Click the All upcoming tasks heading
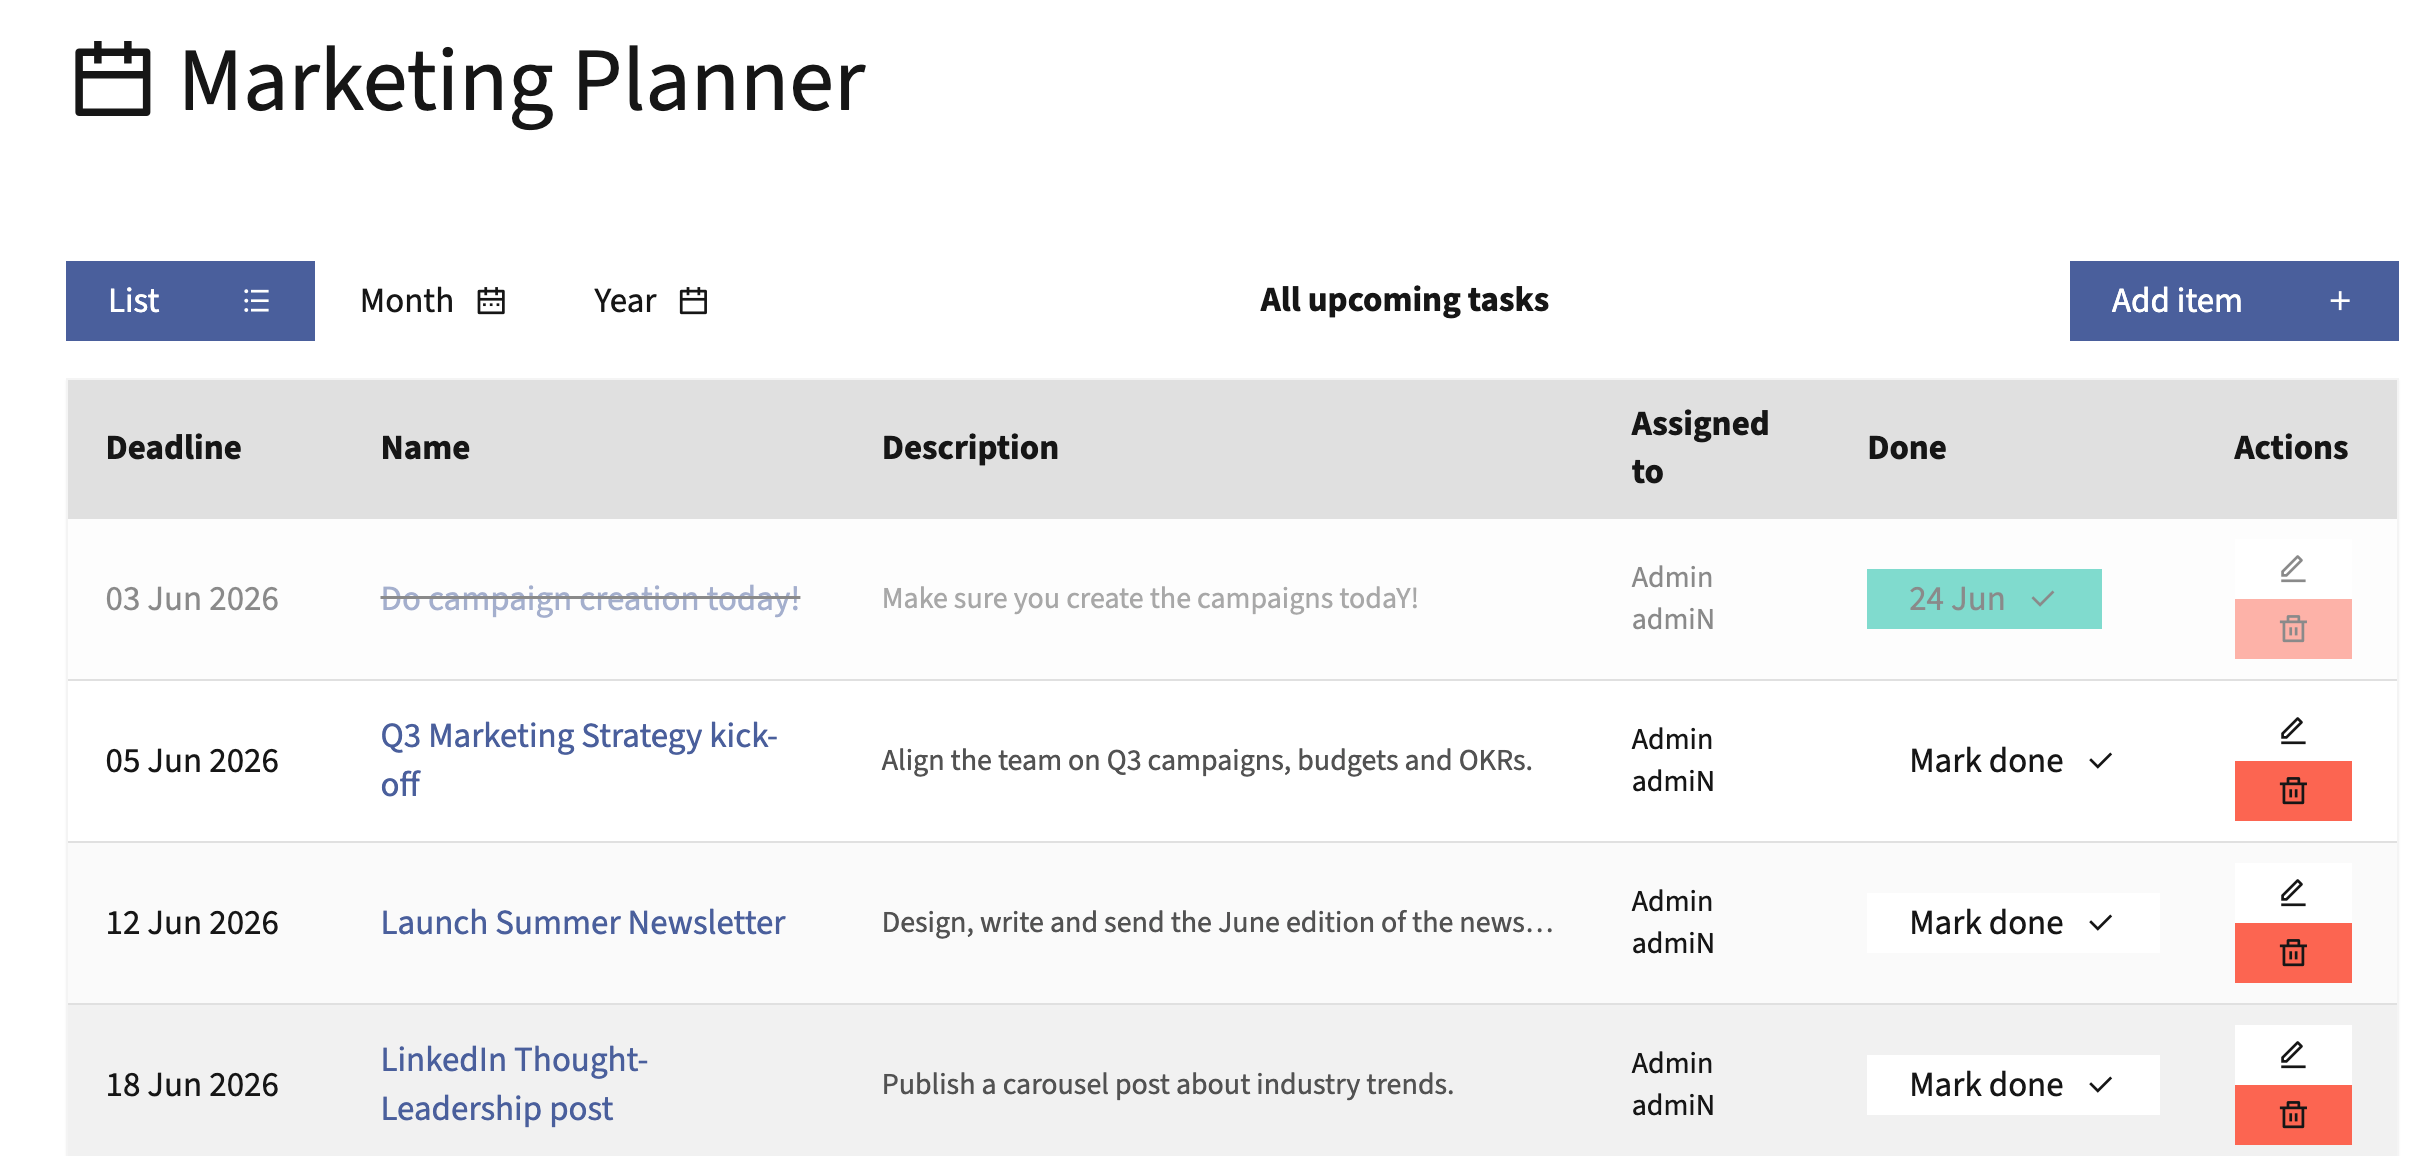Screen dimensions: 2416x1156 click(x=1404, y=300)
